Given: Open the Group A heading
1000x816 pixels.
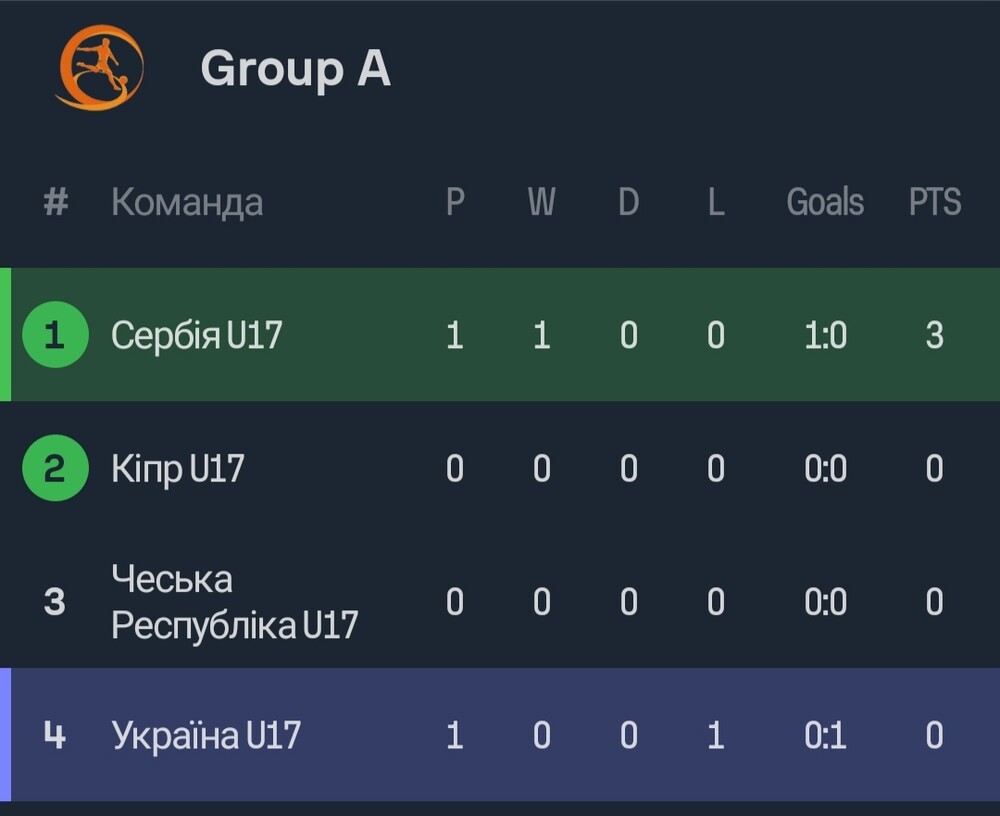Looking at the screenshot, I should tap(295, 68).
